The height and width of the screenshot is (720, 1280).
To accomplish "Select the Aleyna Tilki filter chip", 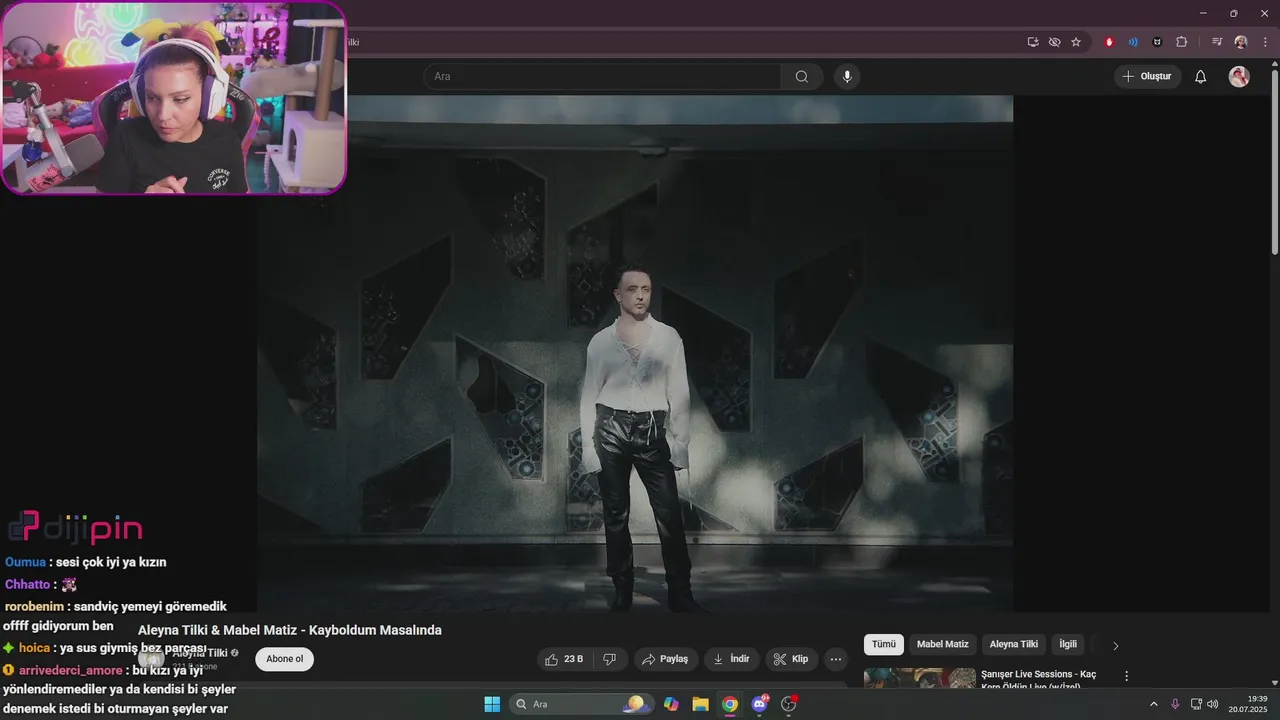I will coord(1014,645).
